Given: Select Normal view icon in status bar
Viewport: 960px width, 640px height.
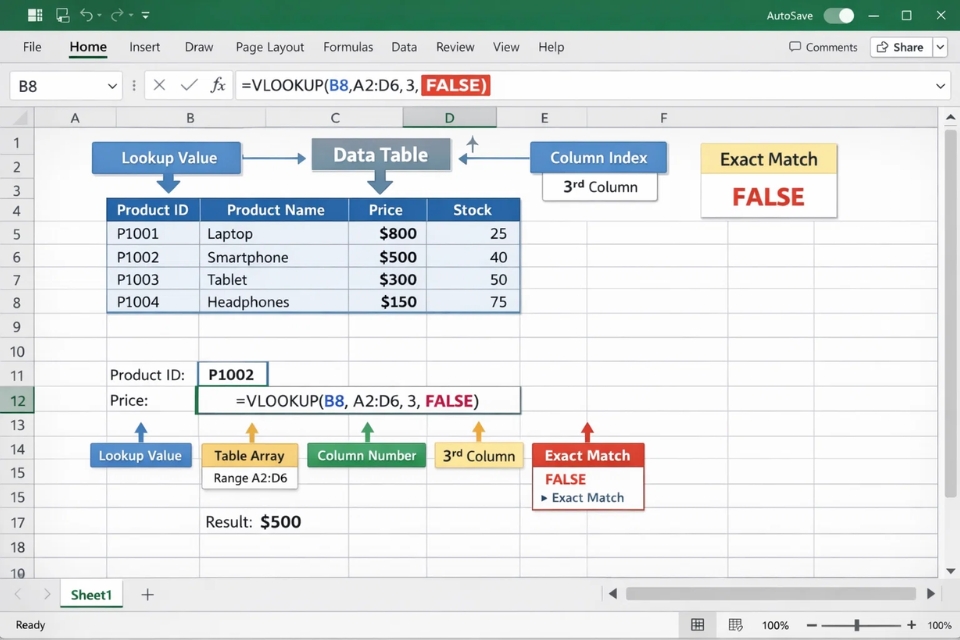Looking at the screenshot, I should [697, 624].
